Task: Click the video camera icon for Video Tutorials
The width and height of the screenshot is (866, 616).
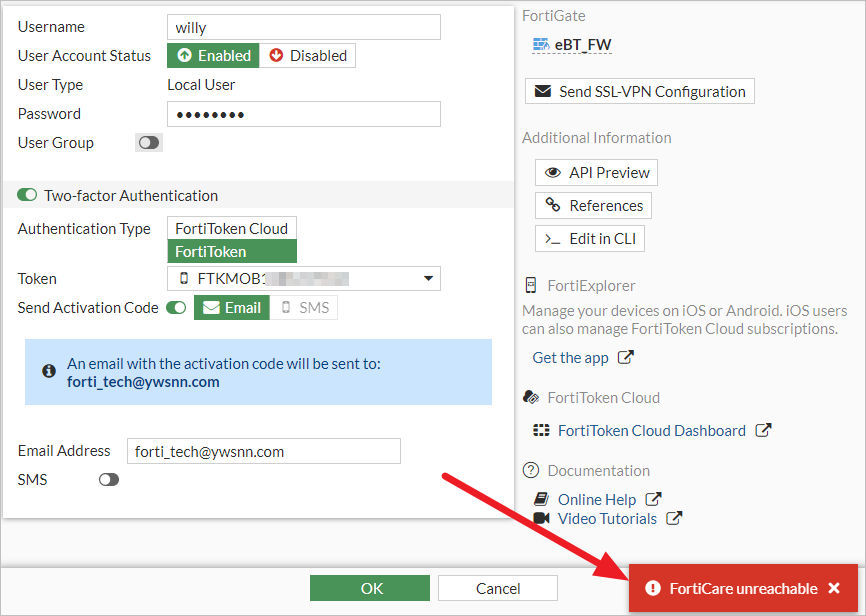Action: tap(542, 518)
